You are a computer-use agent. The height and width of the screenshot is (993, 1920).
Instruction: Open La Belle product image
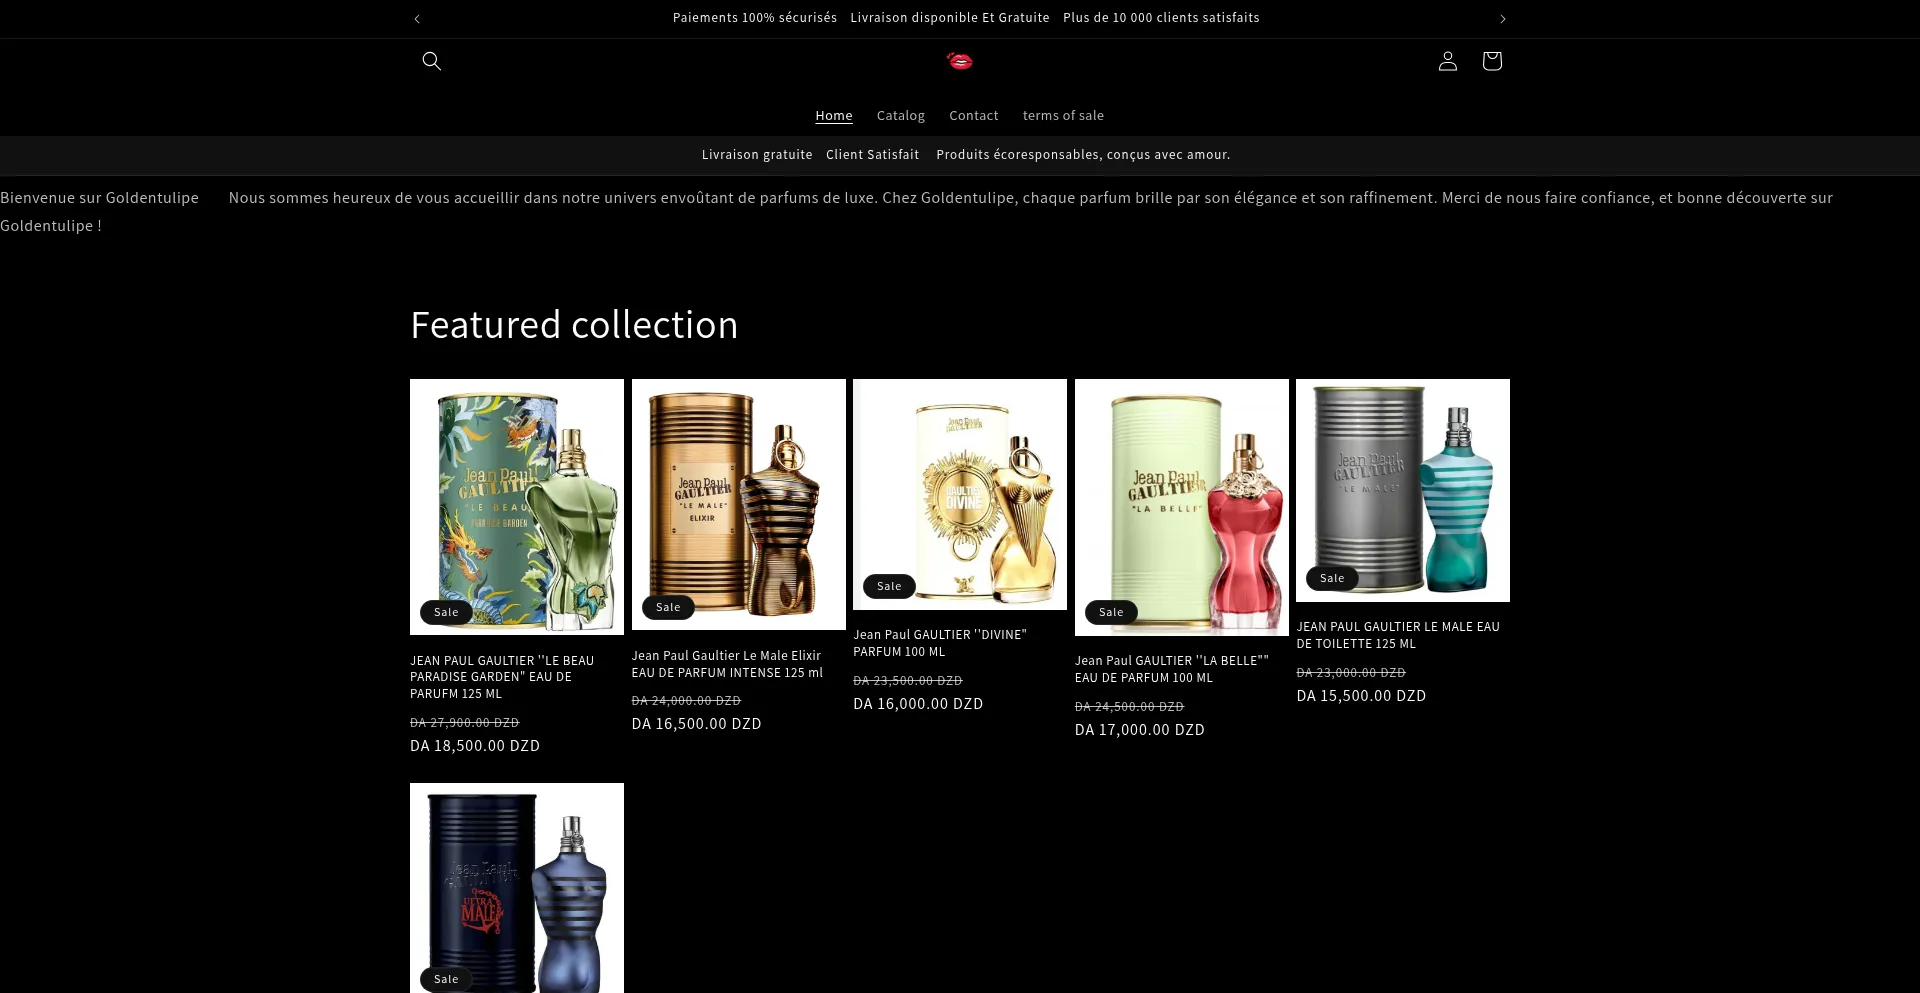click(x=1182, y=507)
